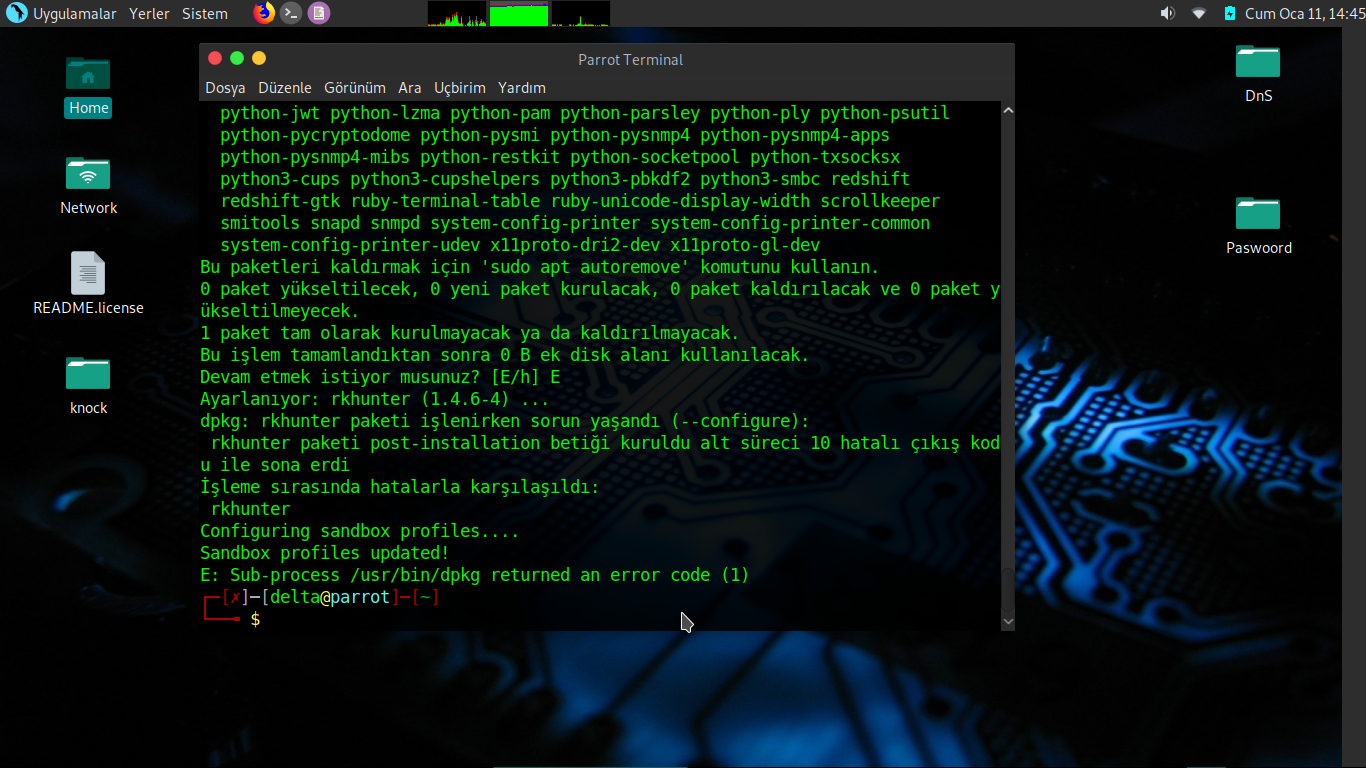
Task: Open the Uçbirim menu in terminal
Action: [460, 88]
